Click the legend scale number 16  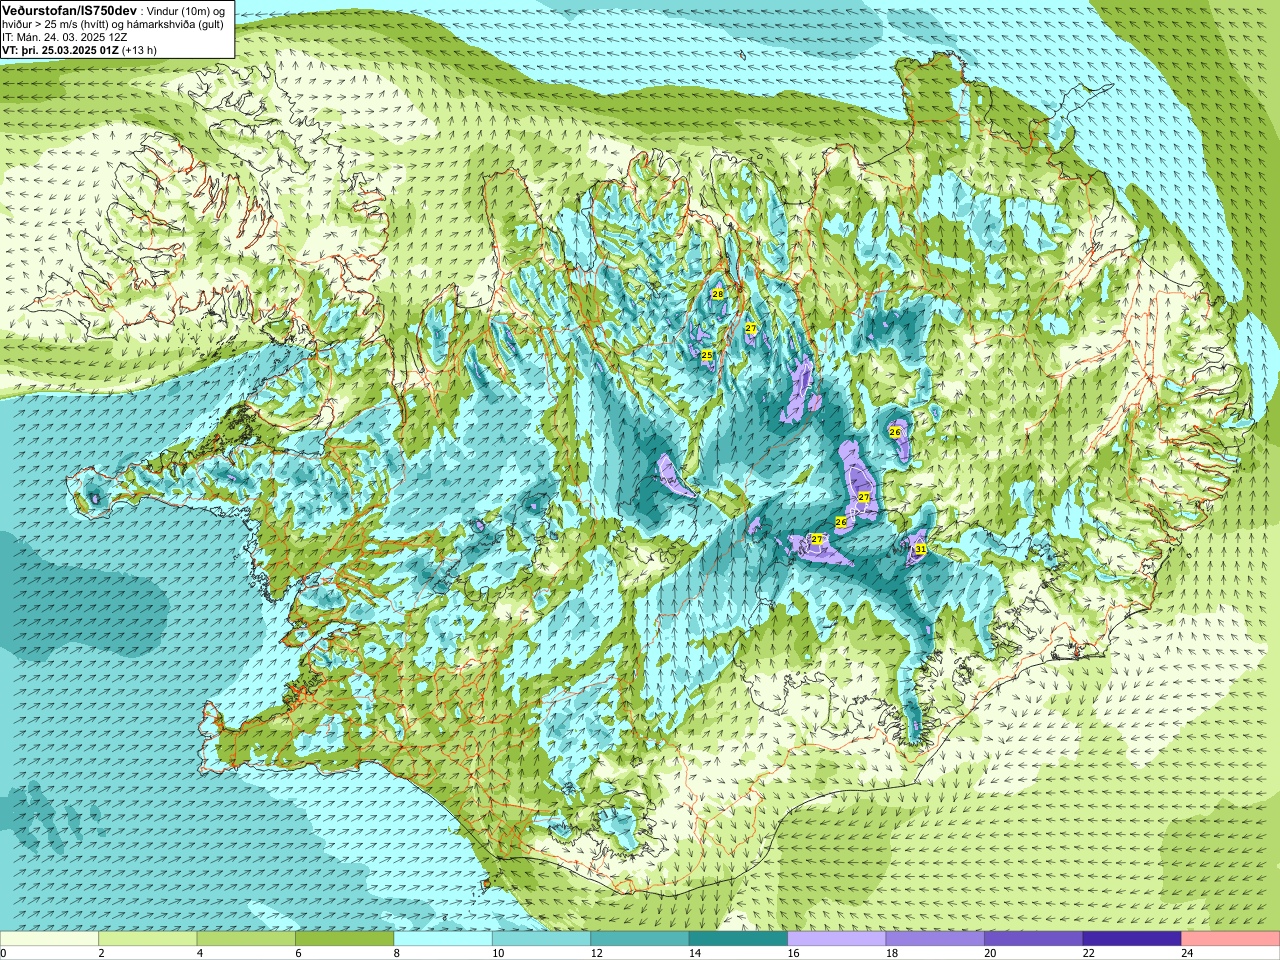[x=793, y=953]
